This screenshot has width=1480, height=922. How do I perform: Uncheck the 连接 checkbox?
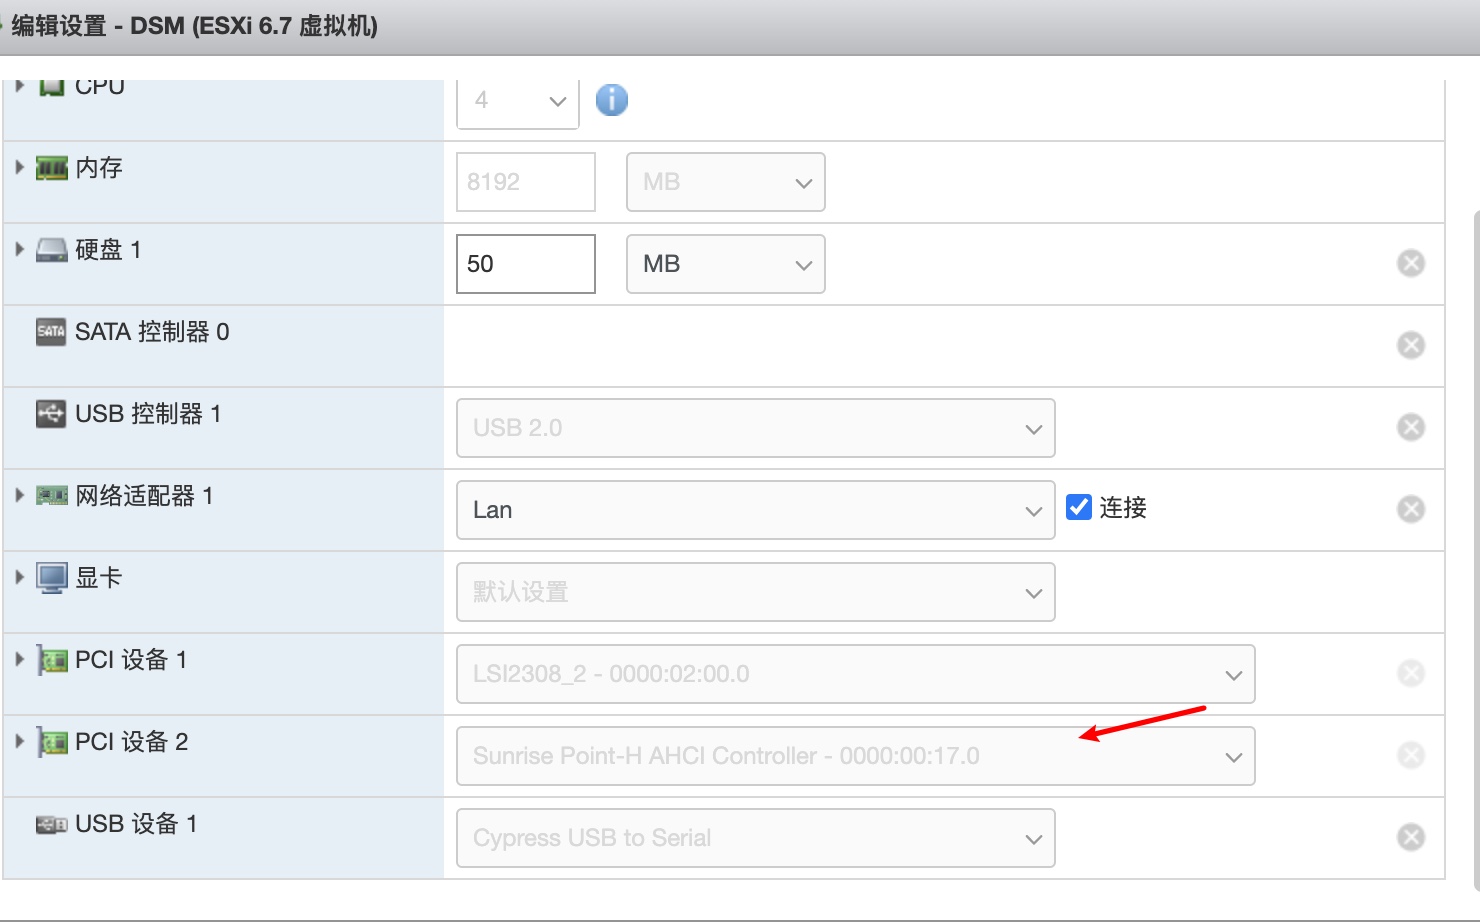pos(1078,507)
